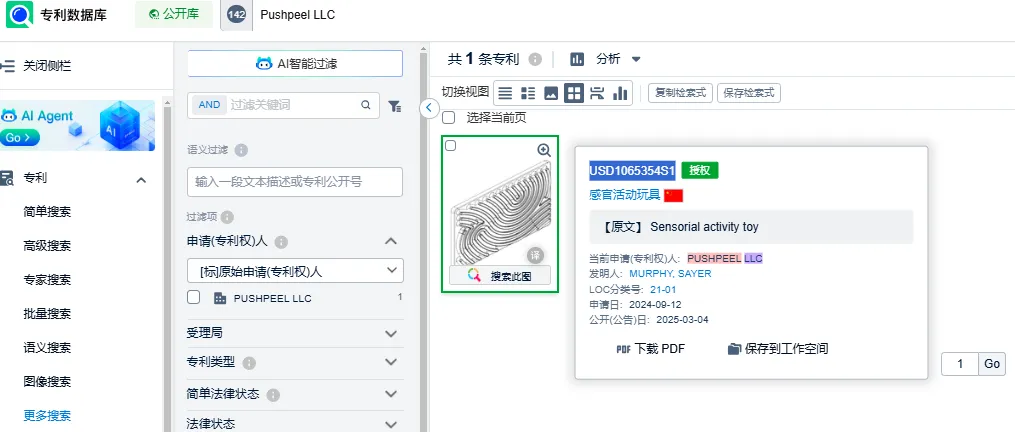Screen dimensions: 1015x432
Task: Open 更多搜索 in sidebar
Action: pyautogui.click(x=47, y=416)
